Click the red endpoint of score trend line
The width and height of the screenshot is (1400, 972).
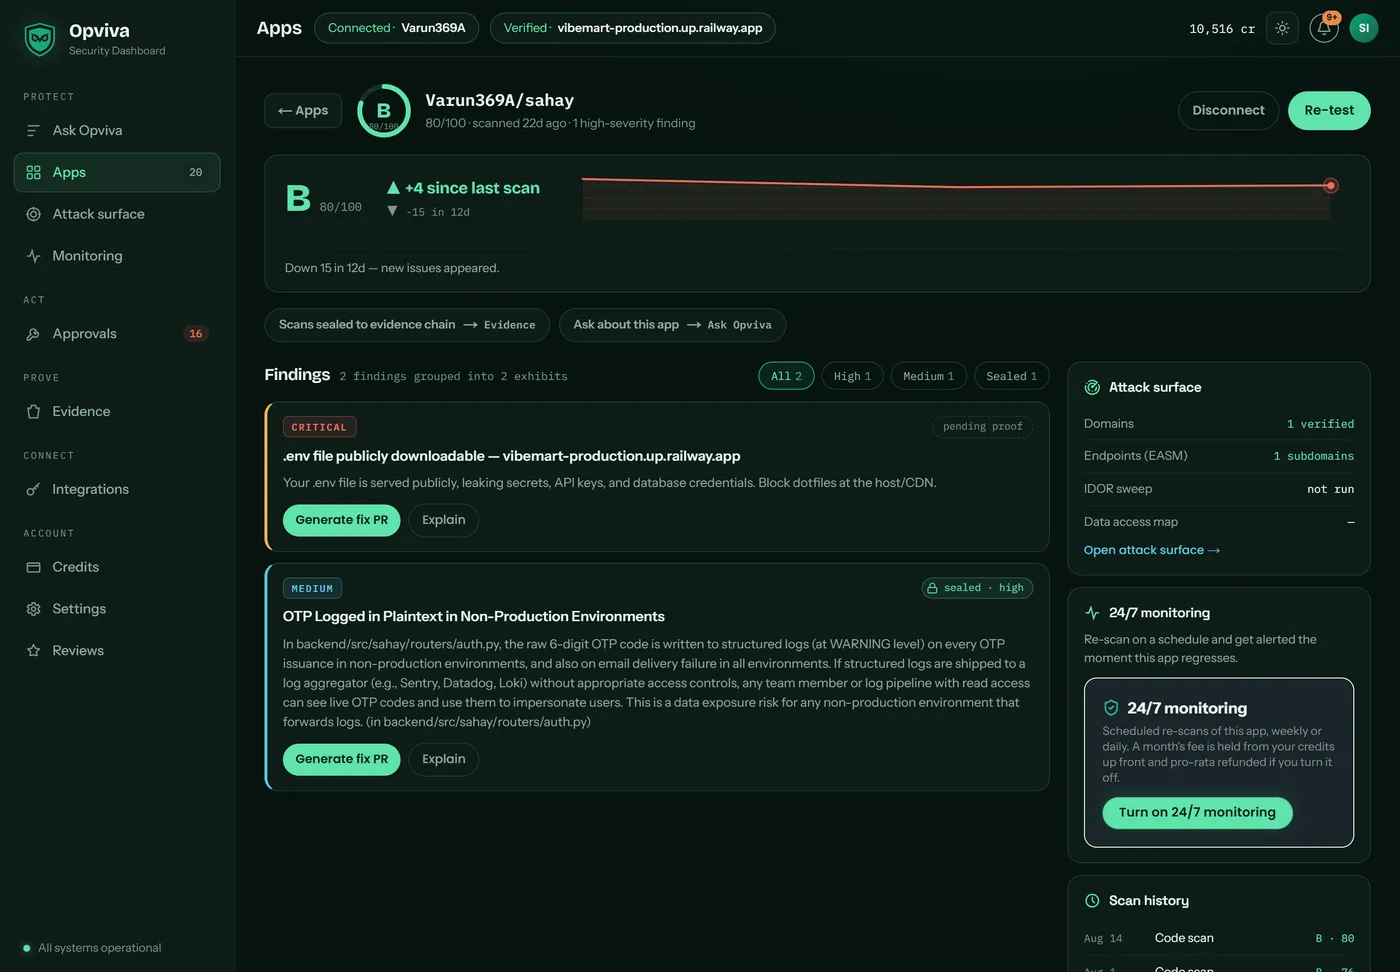(x=1330, y=186)
